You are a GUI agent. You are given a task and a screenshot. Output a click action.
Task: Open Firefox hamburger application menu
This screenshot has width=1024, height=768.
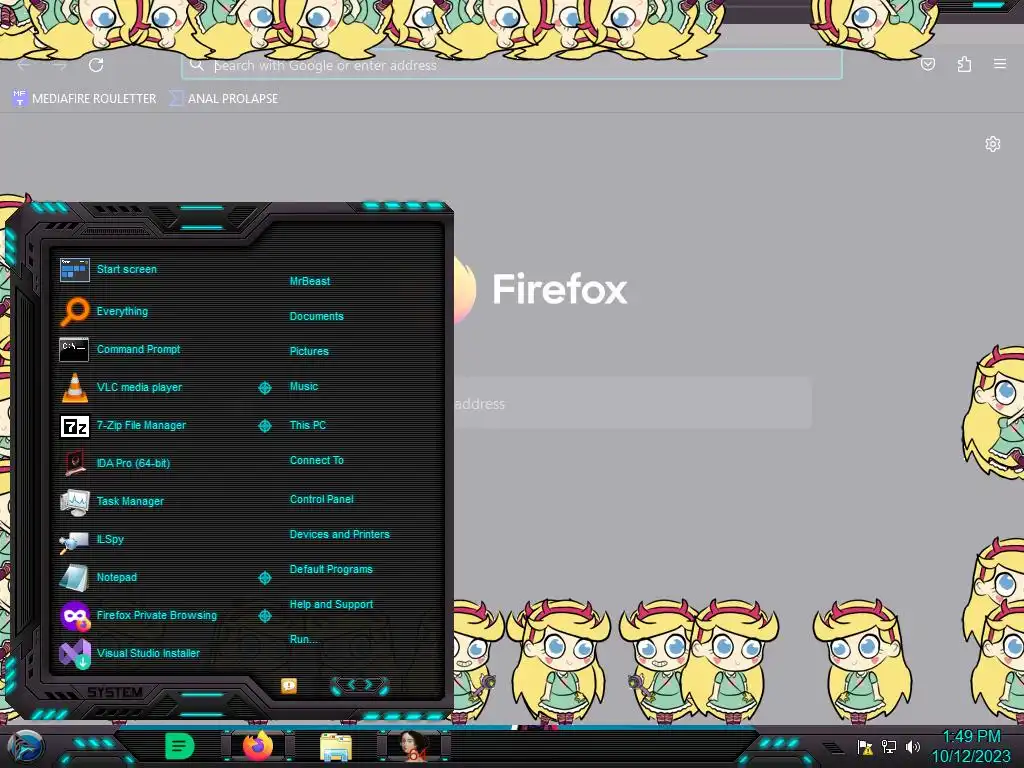1000,64
